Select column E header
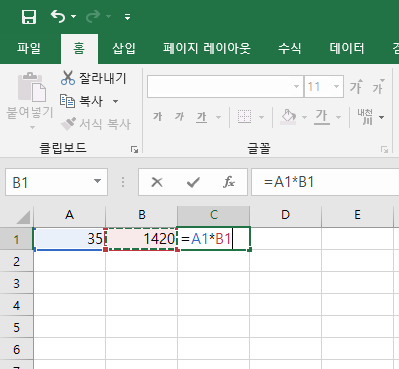399x369 pixels. pyautogui.click(x=357, y=215)
